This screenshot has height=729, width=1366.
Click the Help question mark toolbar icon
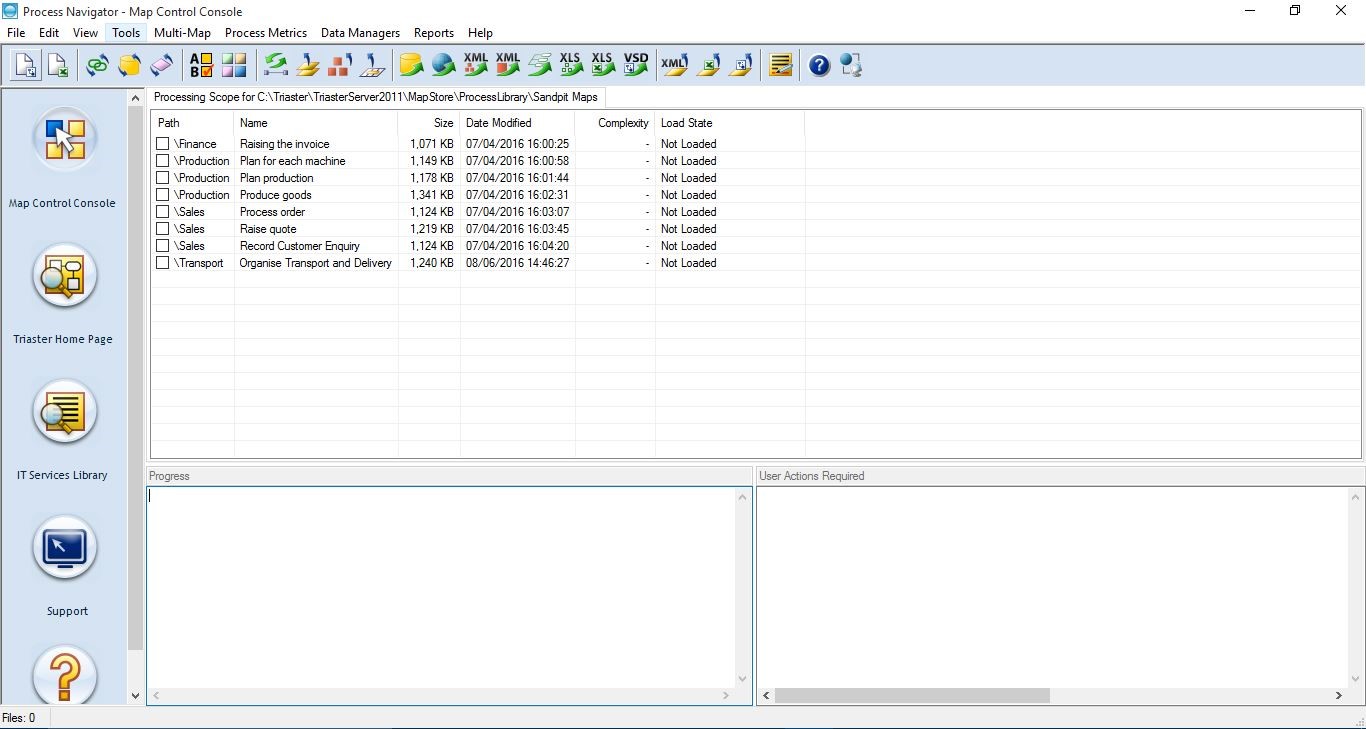[x=818, y=65]
